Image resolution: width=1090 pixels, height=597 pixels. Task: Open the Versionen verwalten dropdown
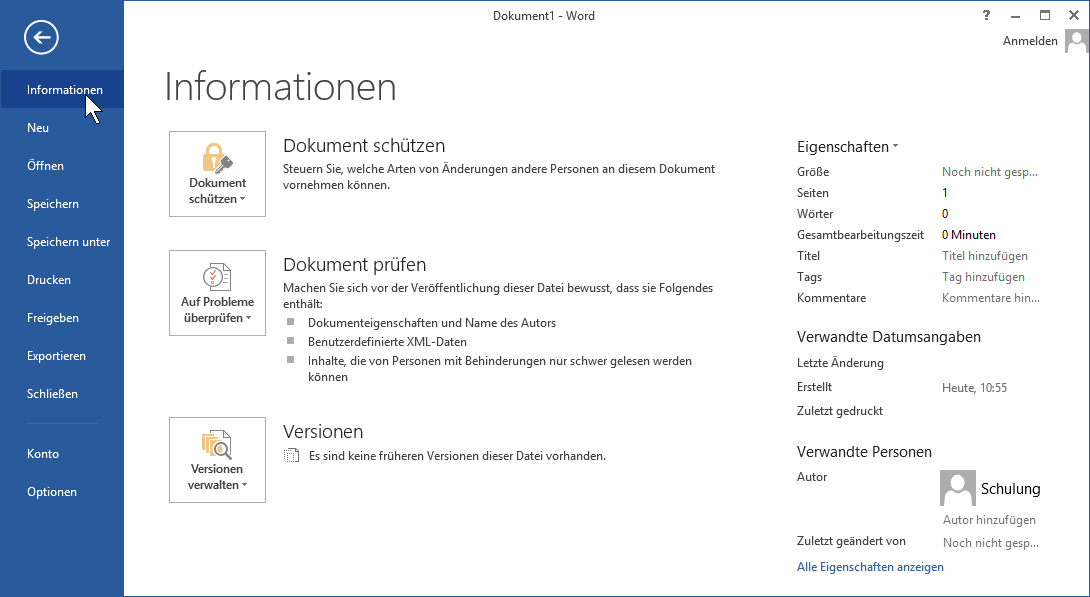(217, 476)
